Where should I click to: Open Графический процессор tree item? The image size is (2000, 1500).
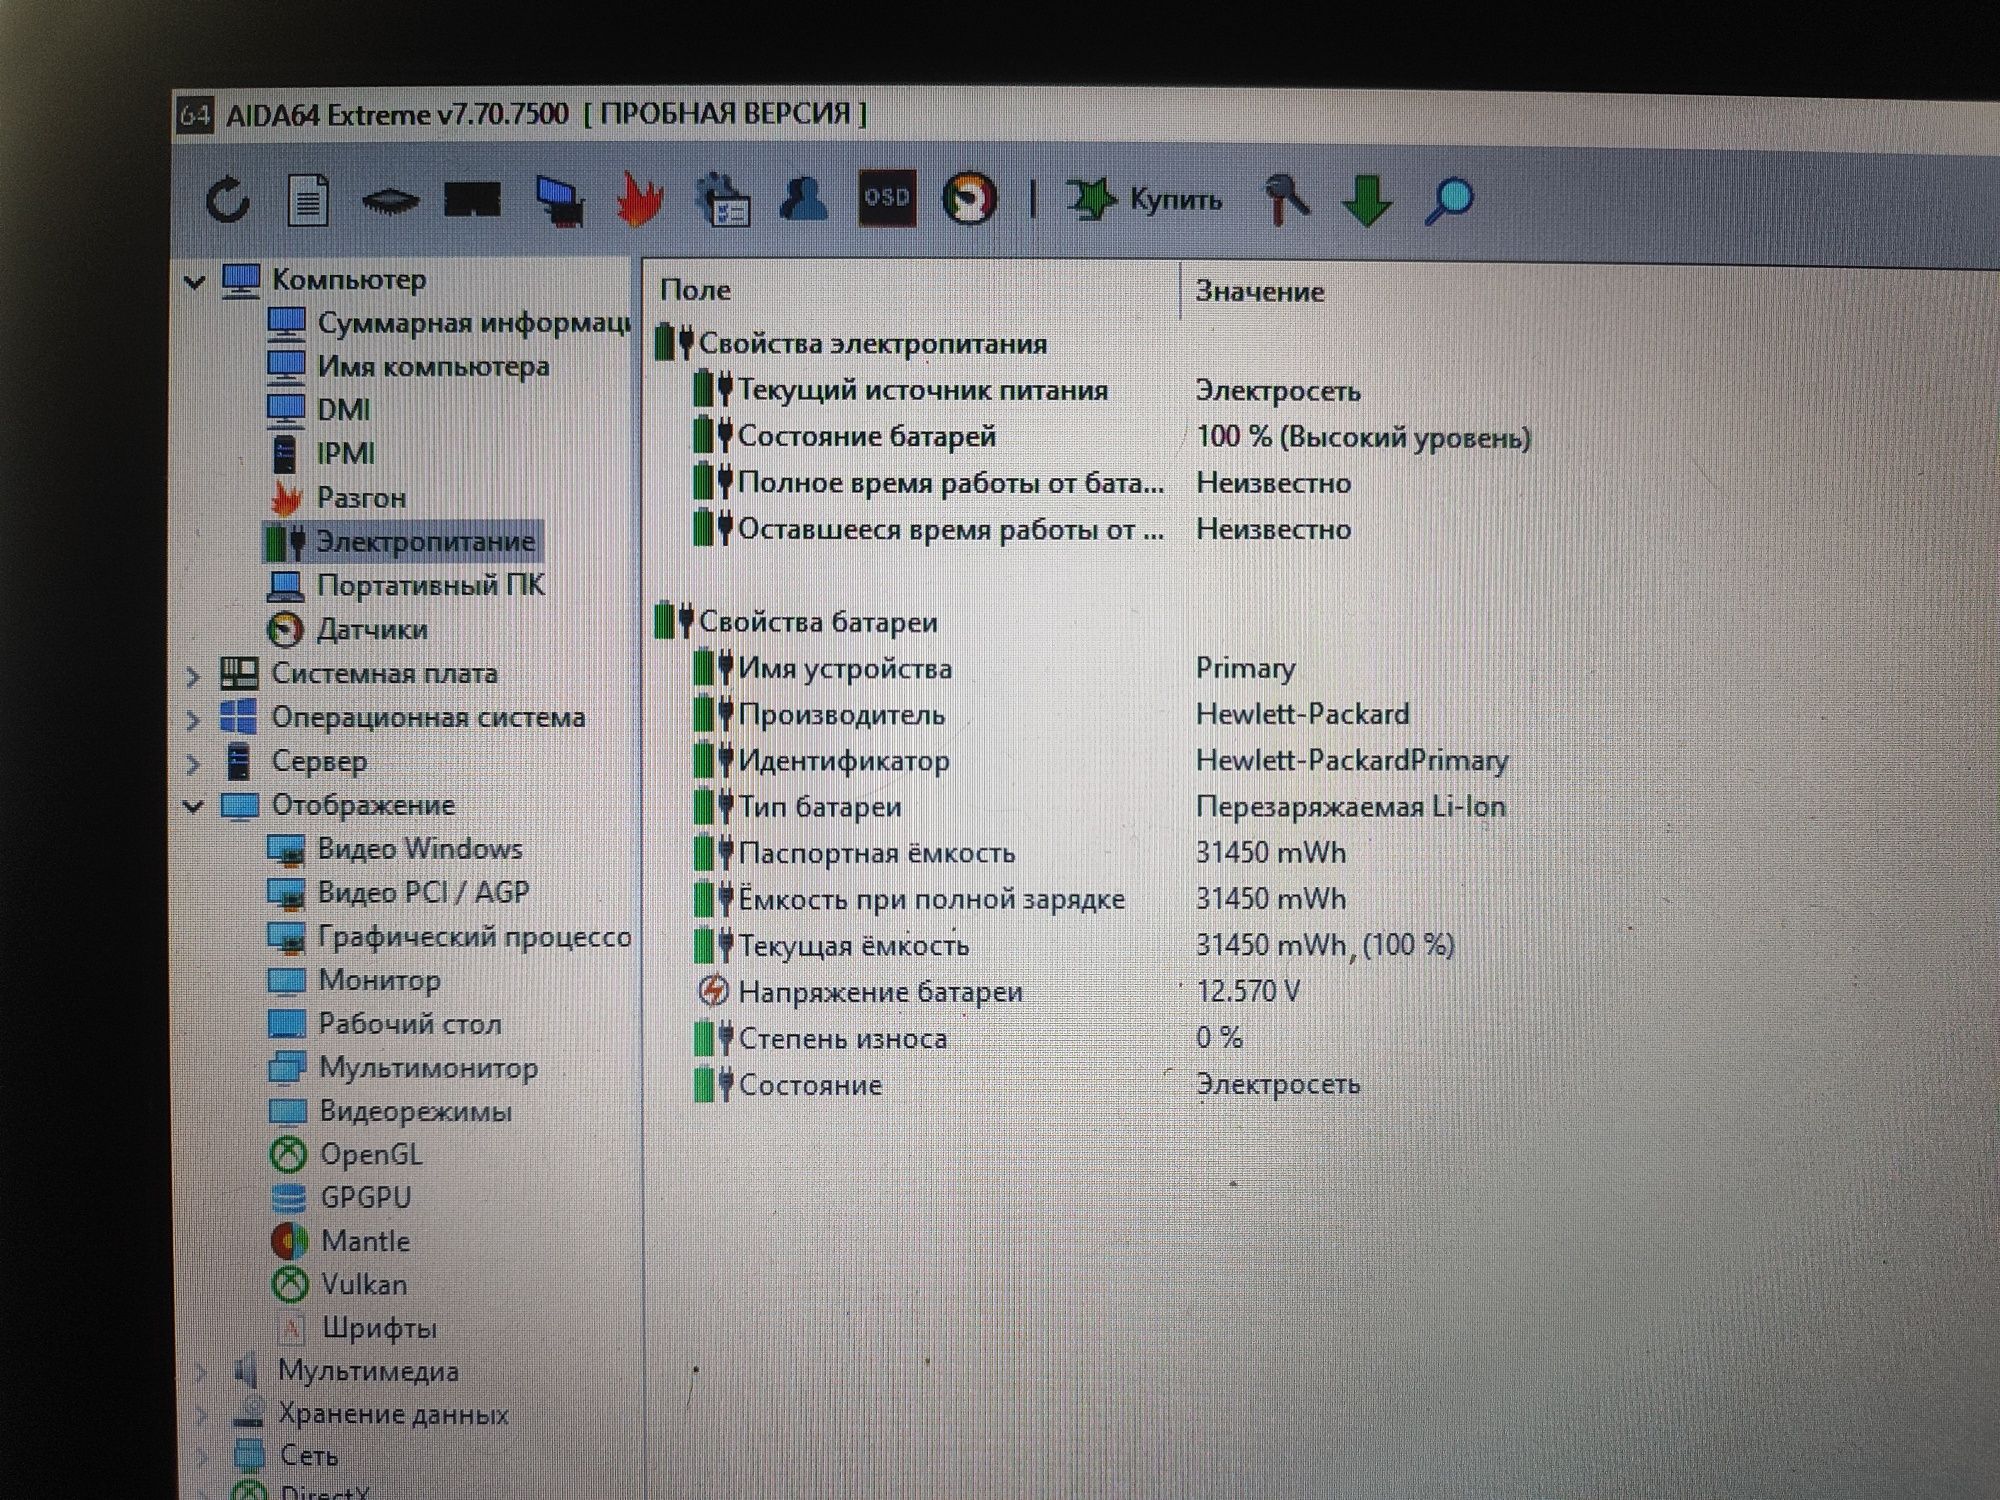[x=449, y=937]
